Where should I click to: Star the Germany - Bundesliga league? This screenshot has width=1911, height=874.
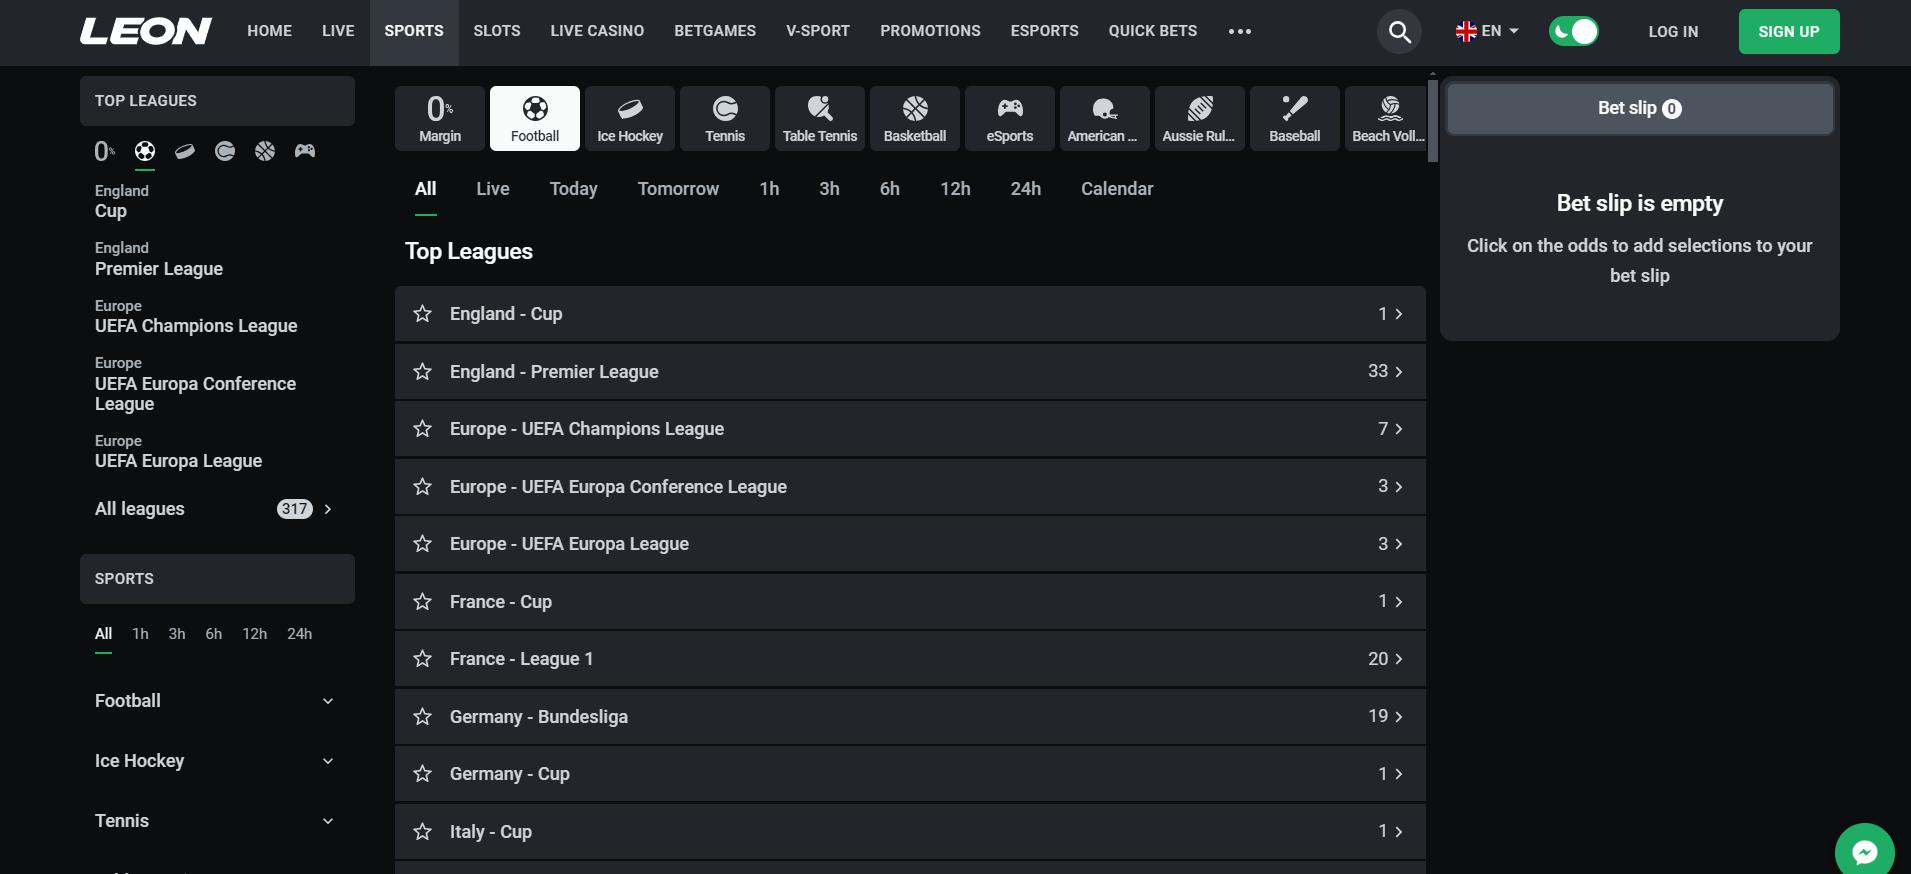[423, 716]
